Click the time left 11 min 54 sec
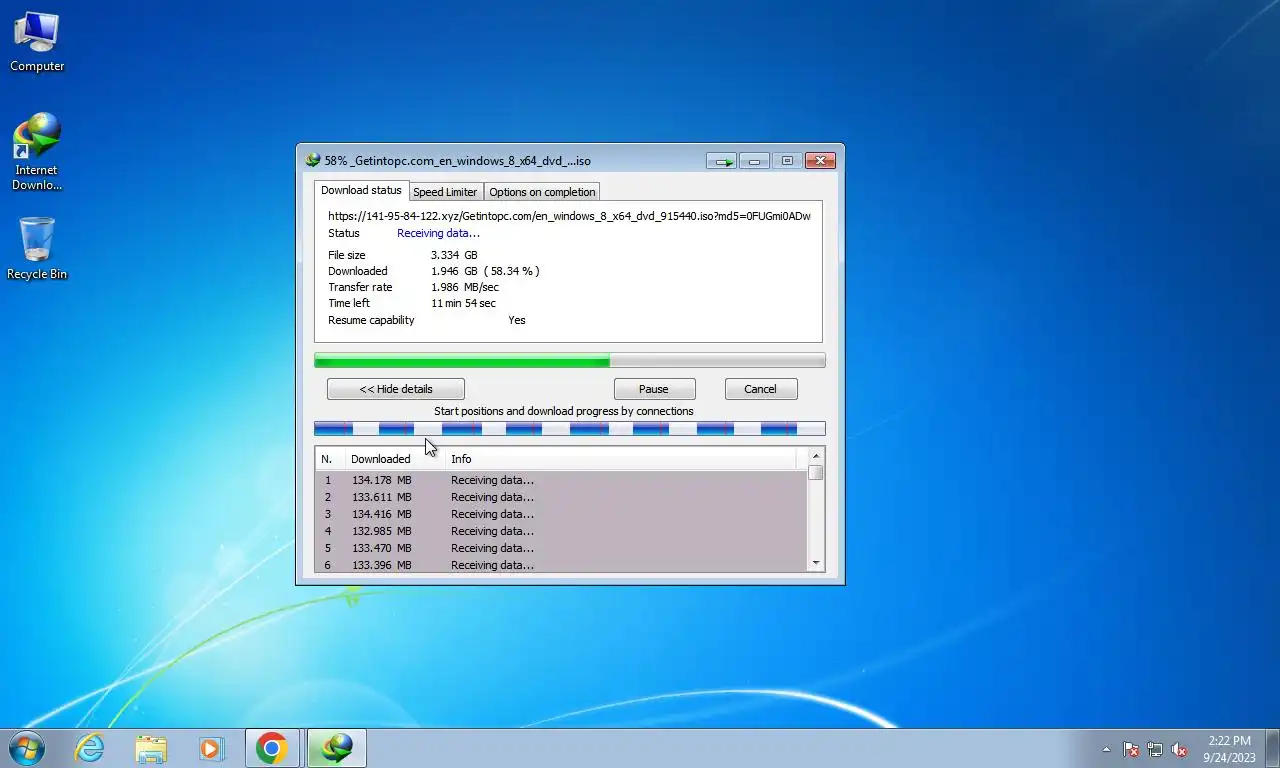 (x=463, y=303)
